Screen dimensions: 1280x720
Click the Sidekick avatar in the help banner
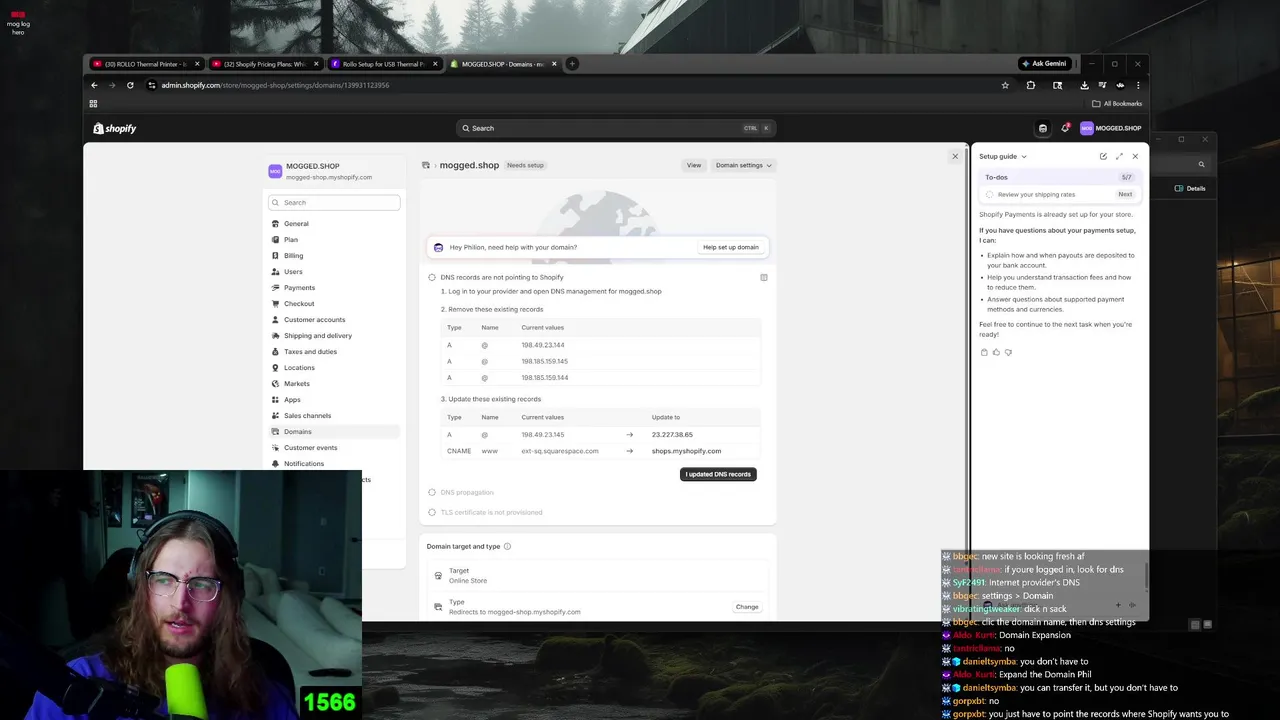438,247
